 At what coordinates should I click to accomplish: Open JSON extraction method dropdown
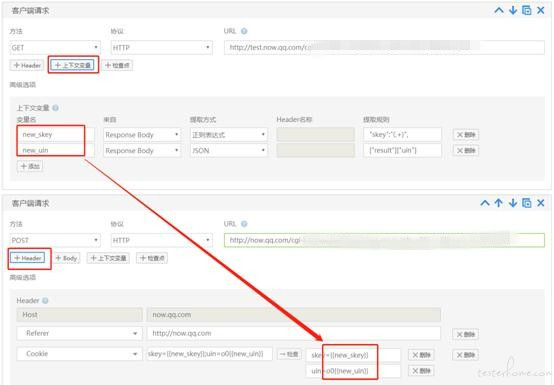click(x=229, y=150)
